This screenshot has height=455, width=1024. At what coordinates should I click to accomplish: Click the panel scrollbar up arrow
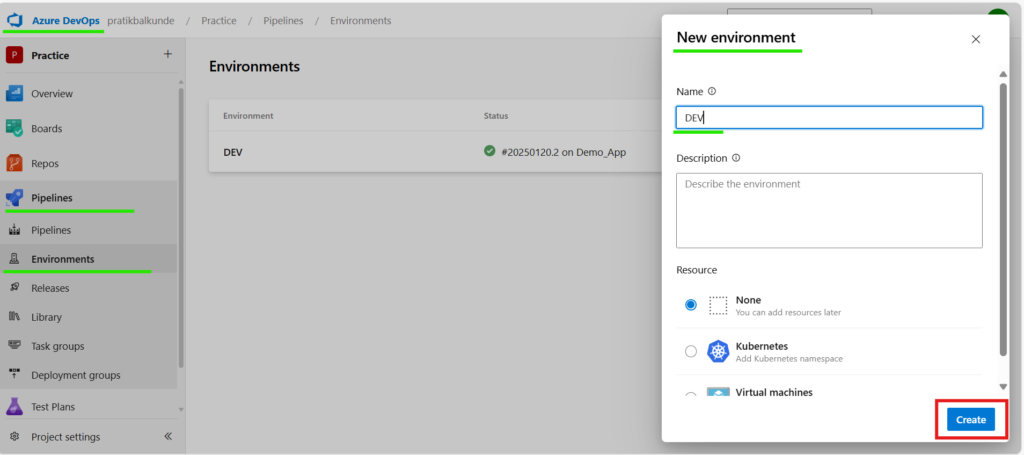point(1003,74)
